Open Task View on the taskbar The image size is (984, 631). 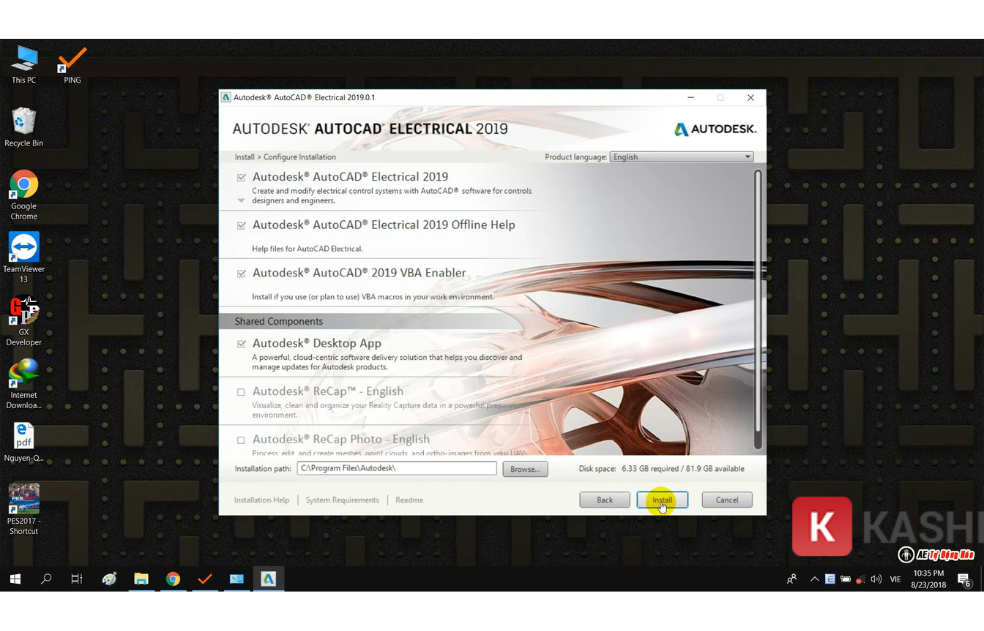pos(77,579)
